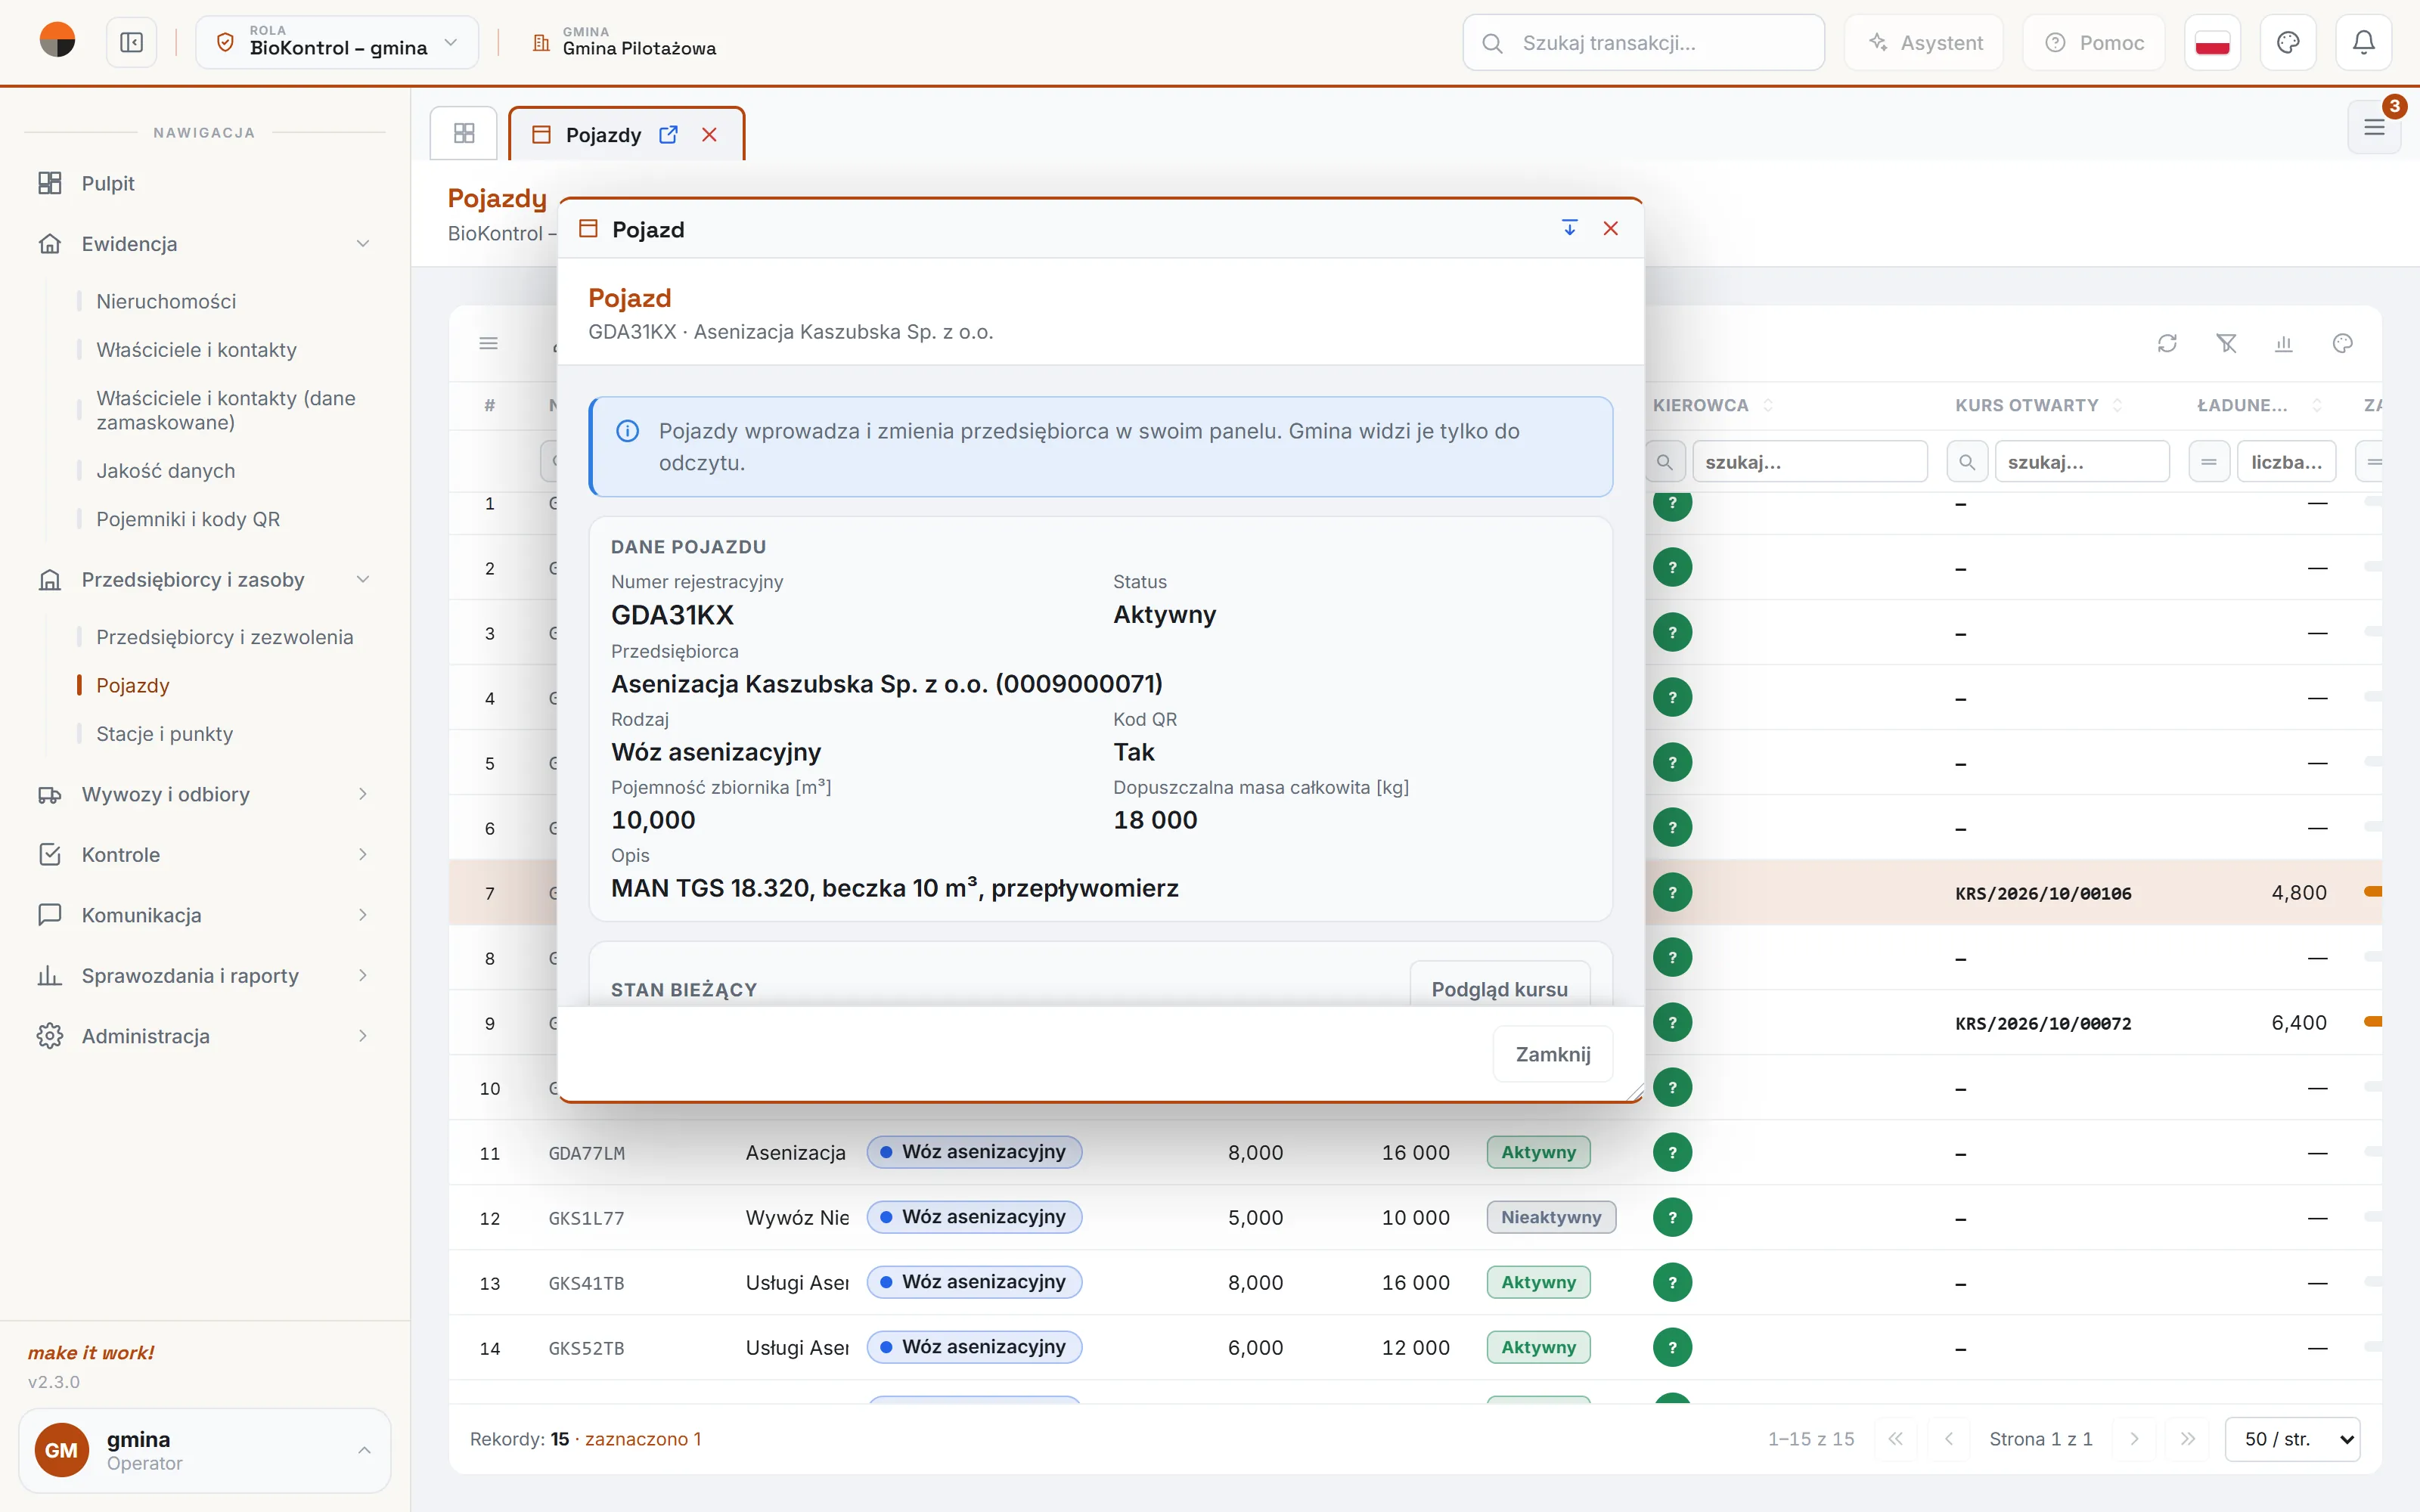Image resolution: width=2420 pixels, height=1512 pixels.
Task: Collapse the sidebar with the panel toggle icon
Action: [x=131, y=43]
